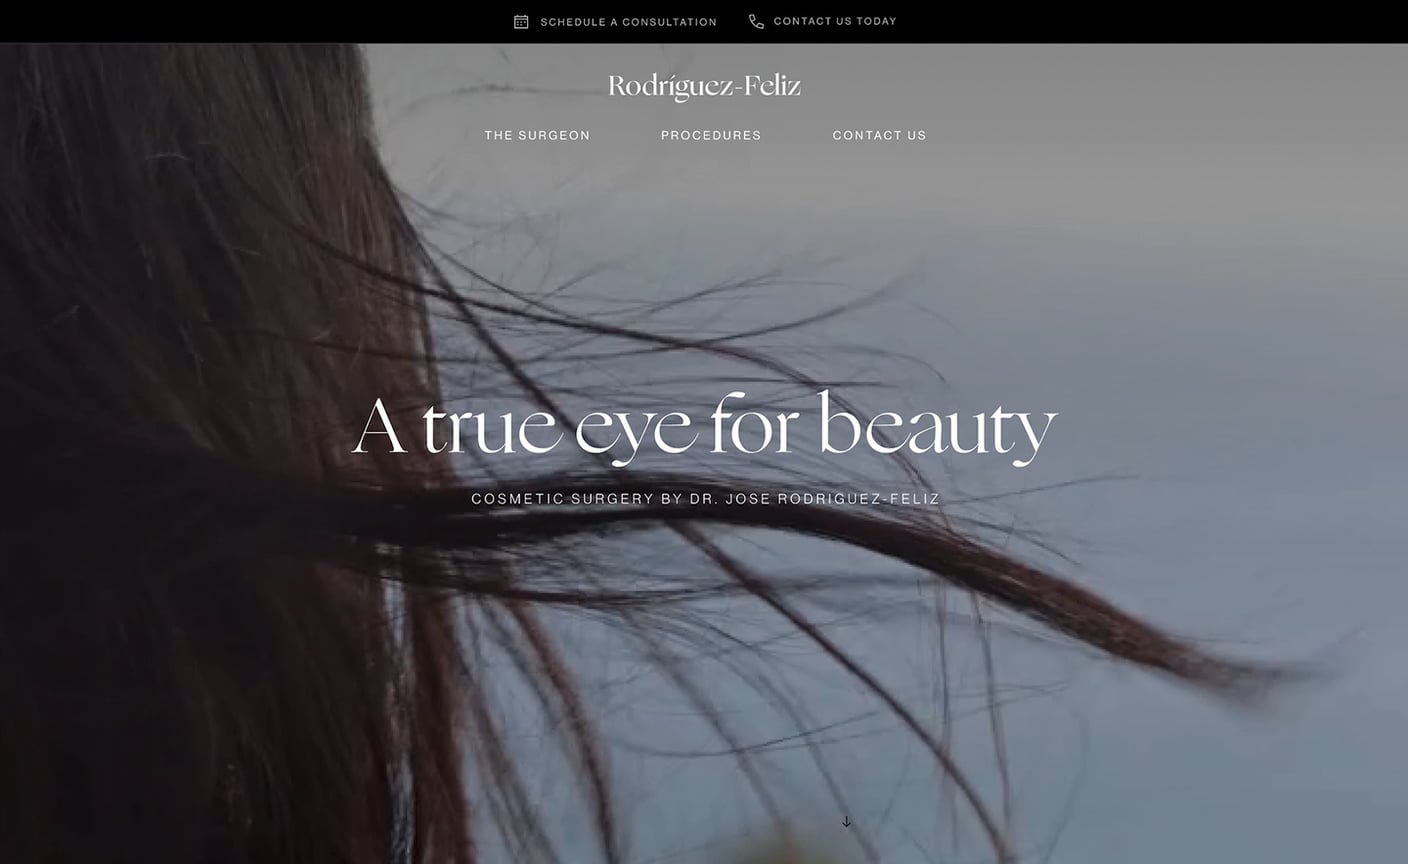The height and width of the screenshot is (864, 1408).
Task: Click the Rodríguez-Feliz logo
Action: point(704,87)
